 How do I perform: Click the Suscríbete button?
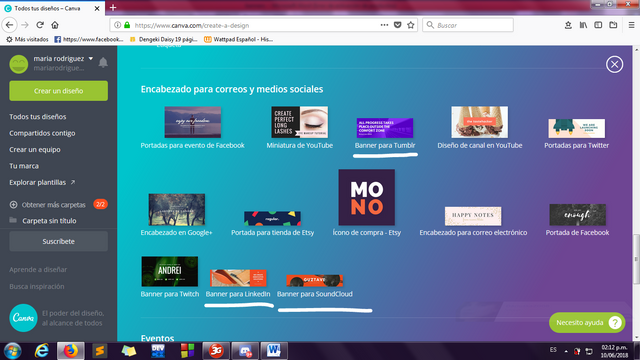point(58,241)
